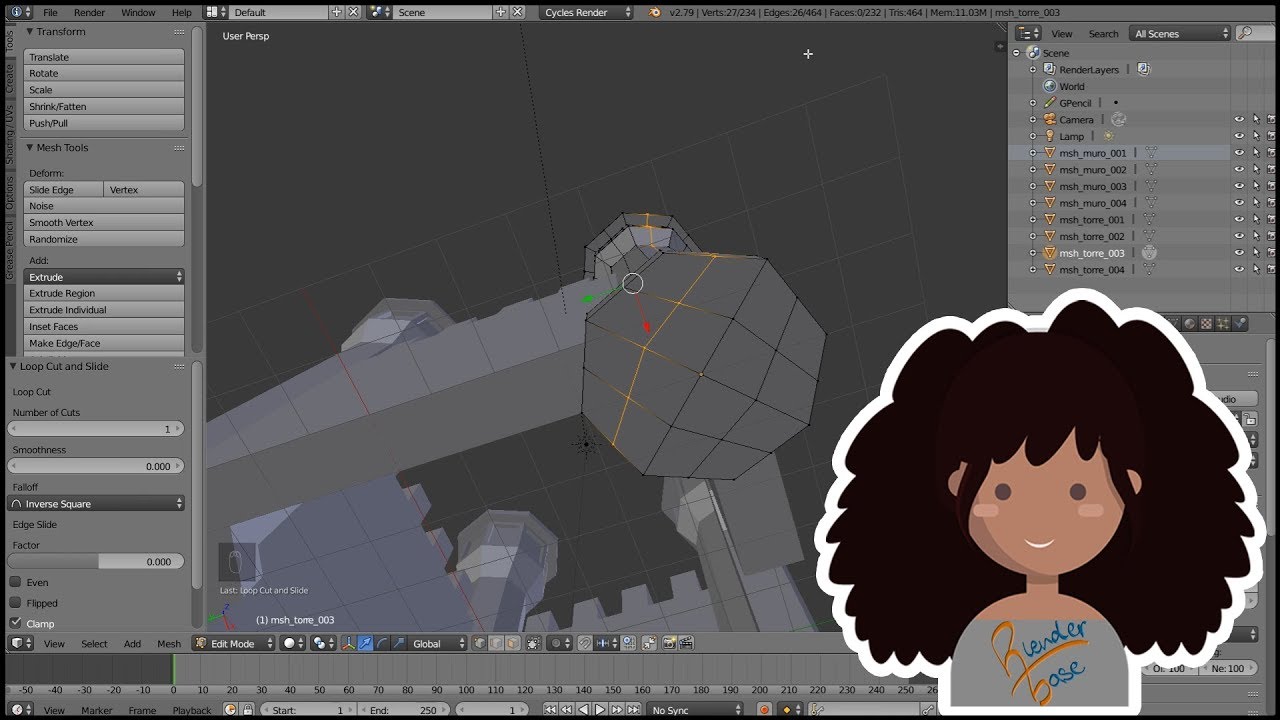Screen dimensions: 1280x720
Task: Toggle the Even checkbox
Action: 15,582
